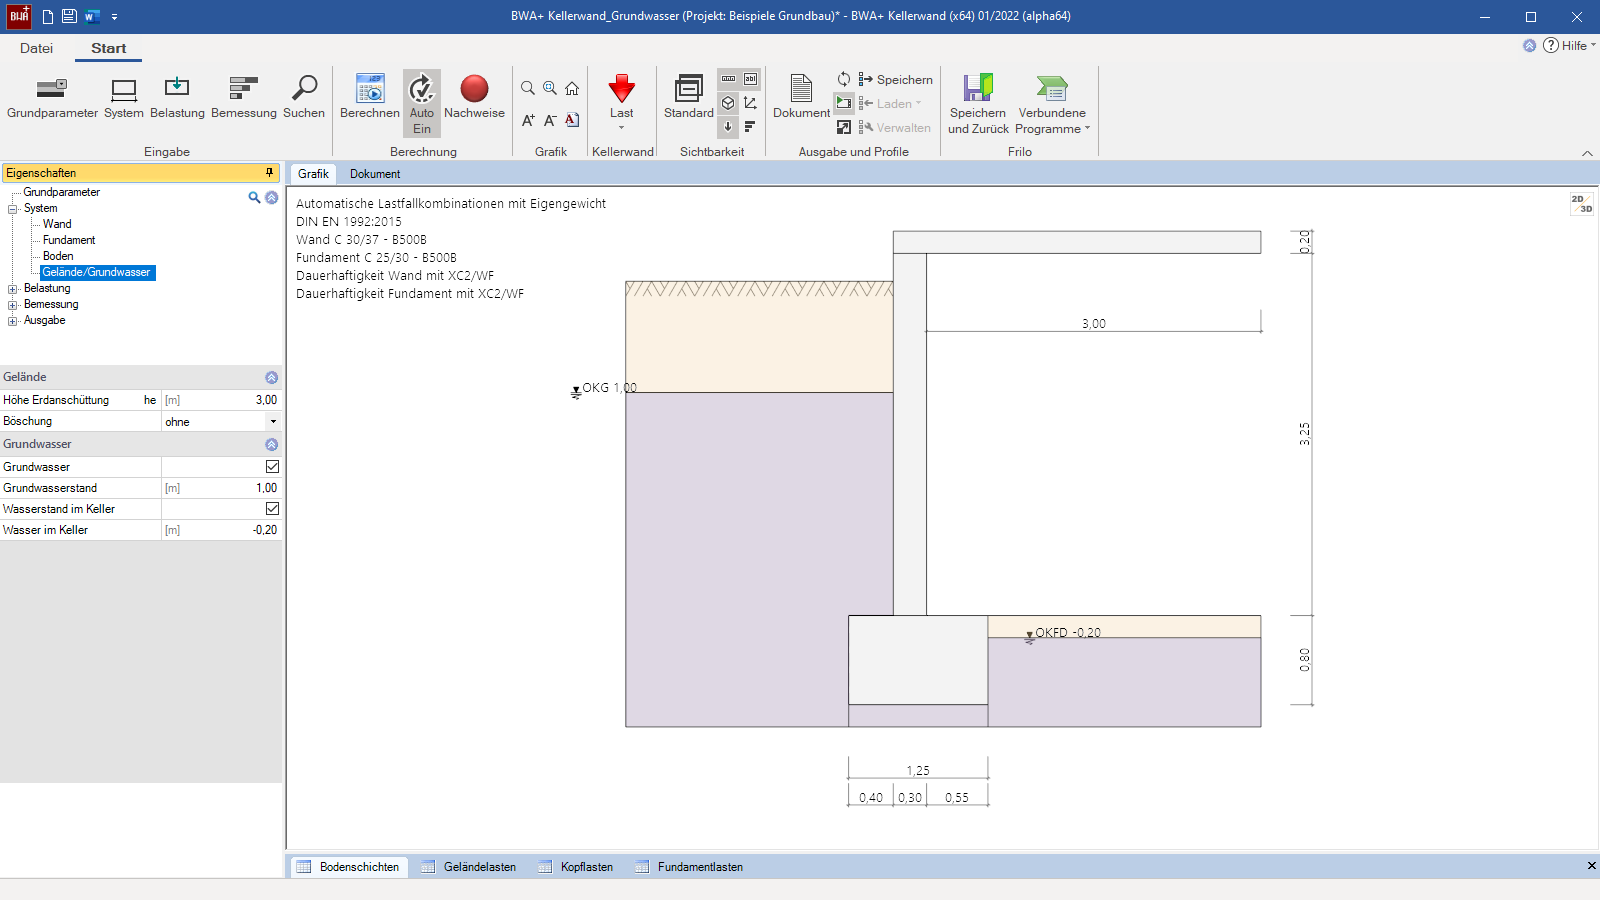Open the Nachweise red indicator
The width and height of the screenshot is (1600, 900).
tap(474, 97)
